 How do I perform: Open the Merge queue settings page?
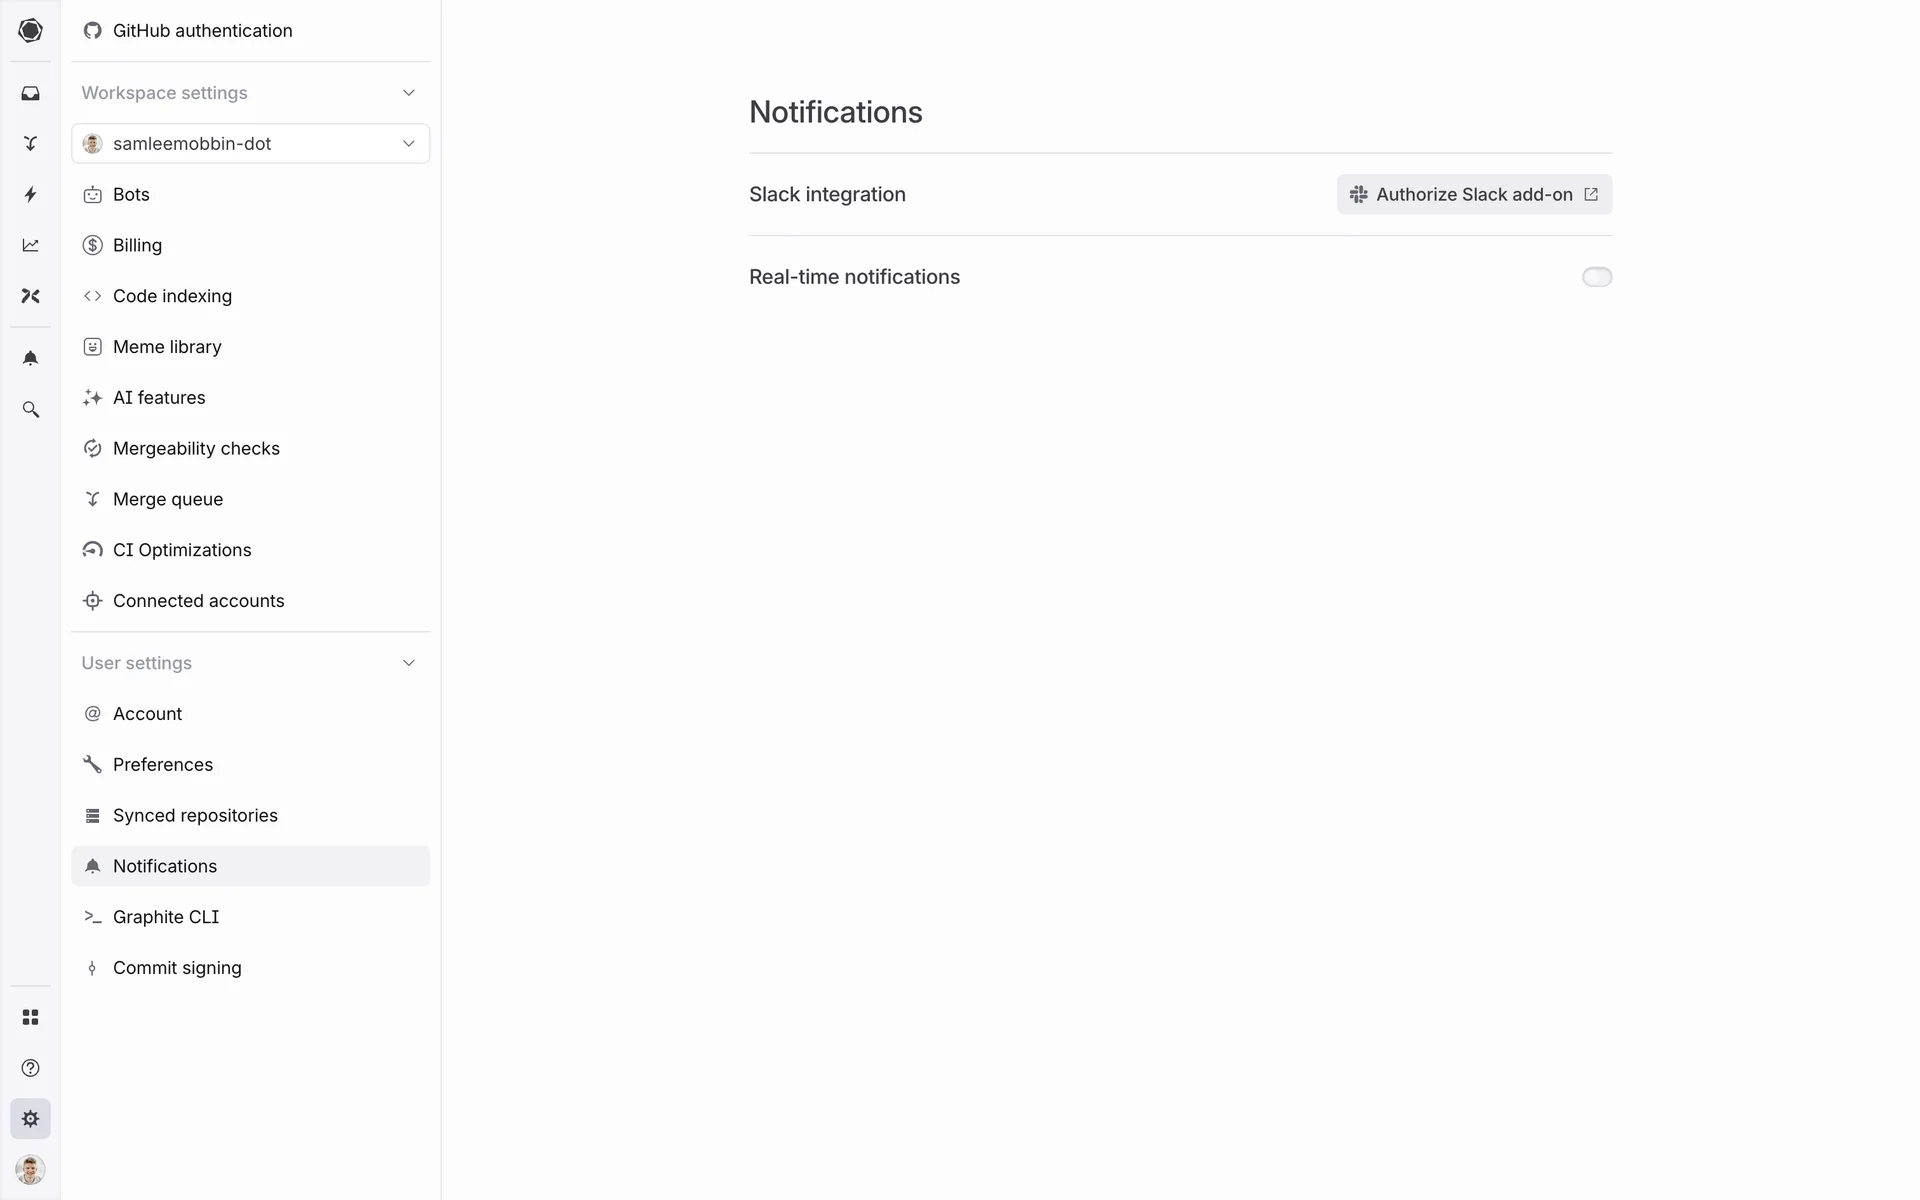point(167,499)
